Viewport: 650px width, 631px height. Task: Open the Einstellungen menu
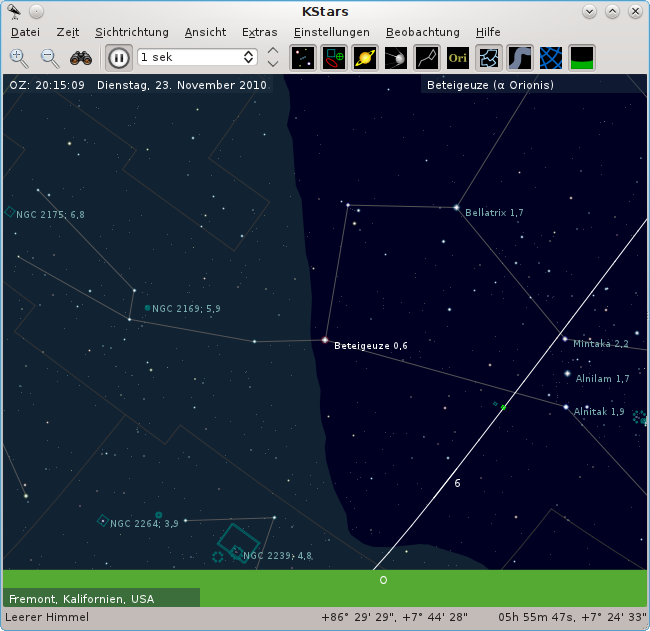[331, 32]
